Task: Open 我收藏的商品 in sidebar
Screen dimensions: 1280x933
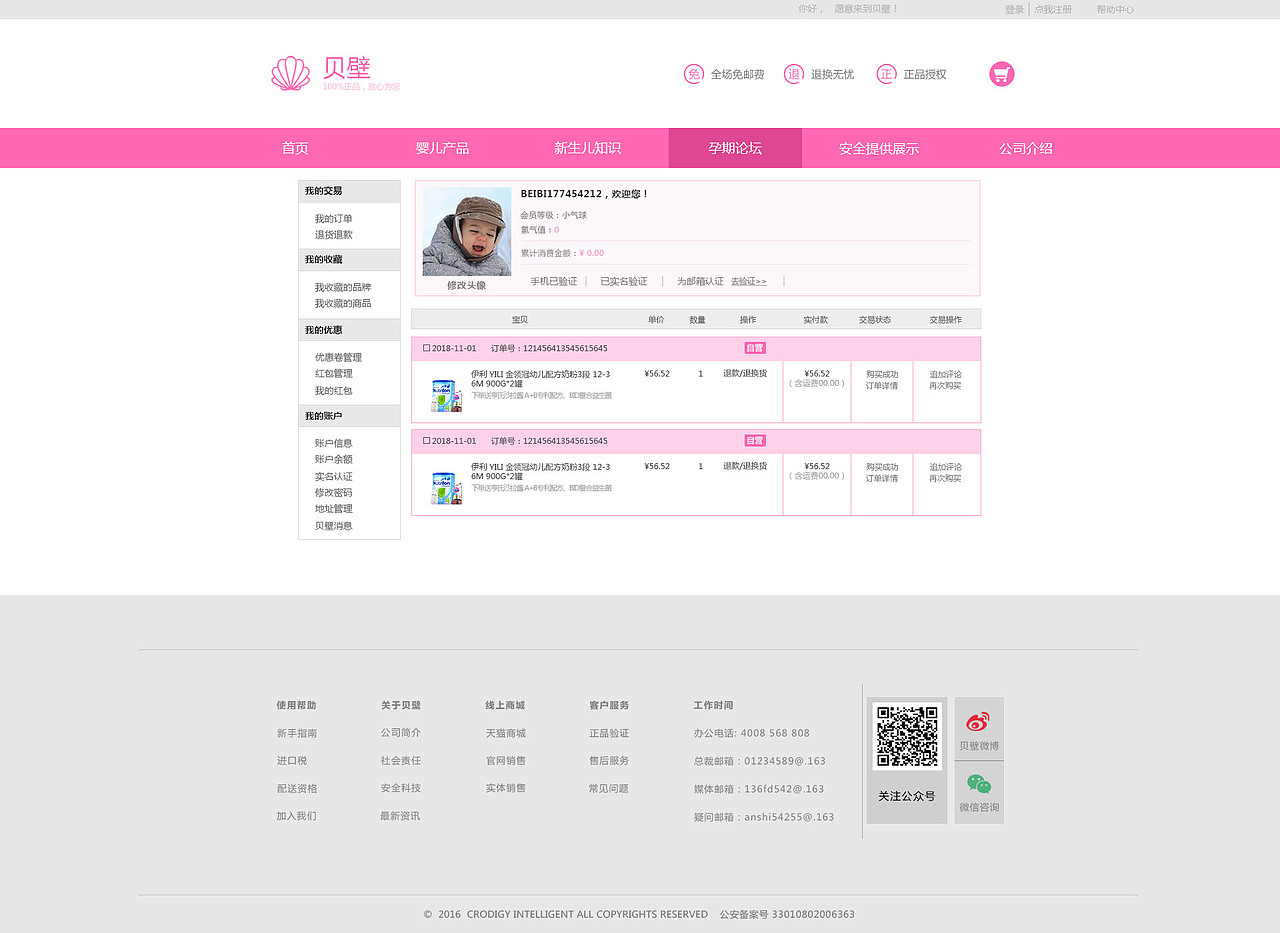Action: click(343, 303)
